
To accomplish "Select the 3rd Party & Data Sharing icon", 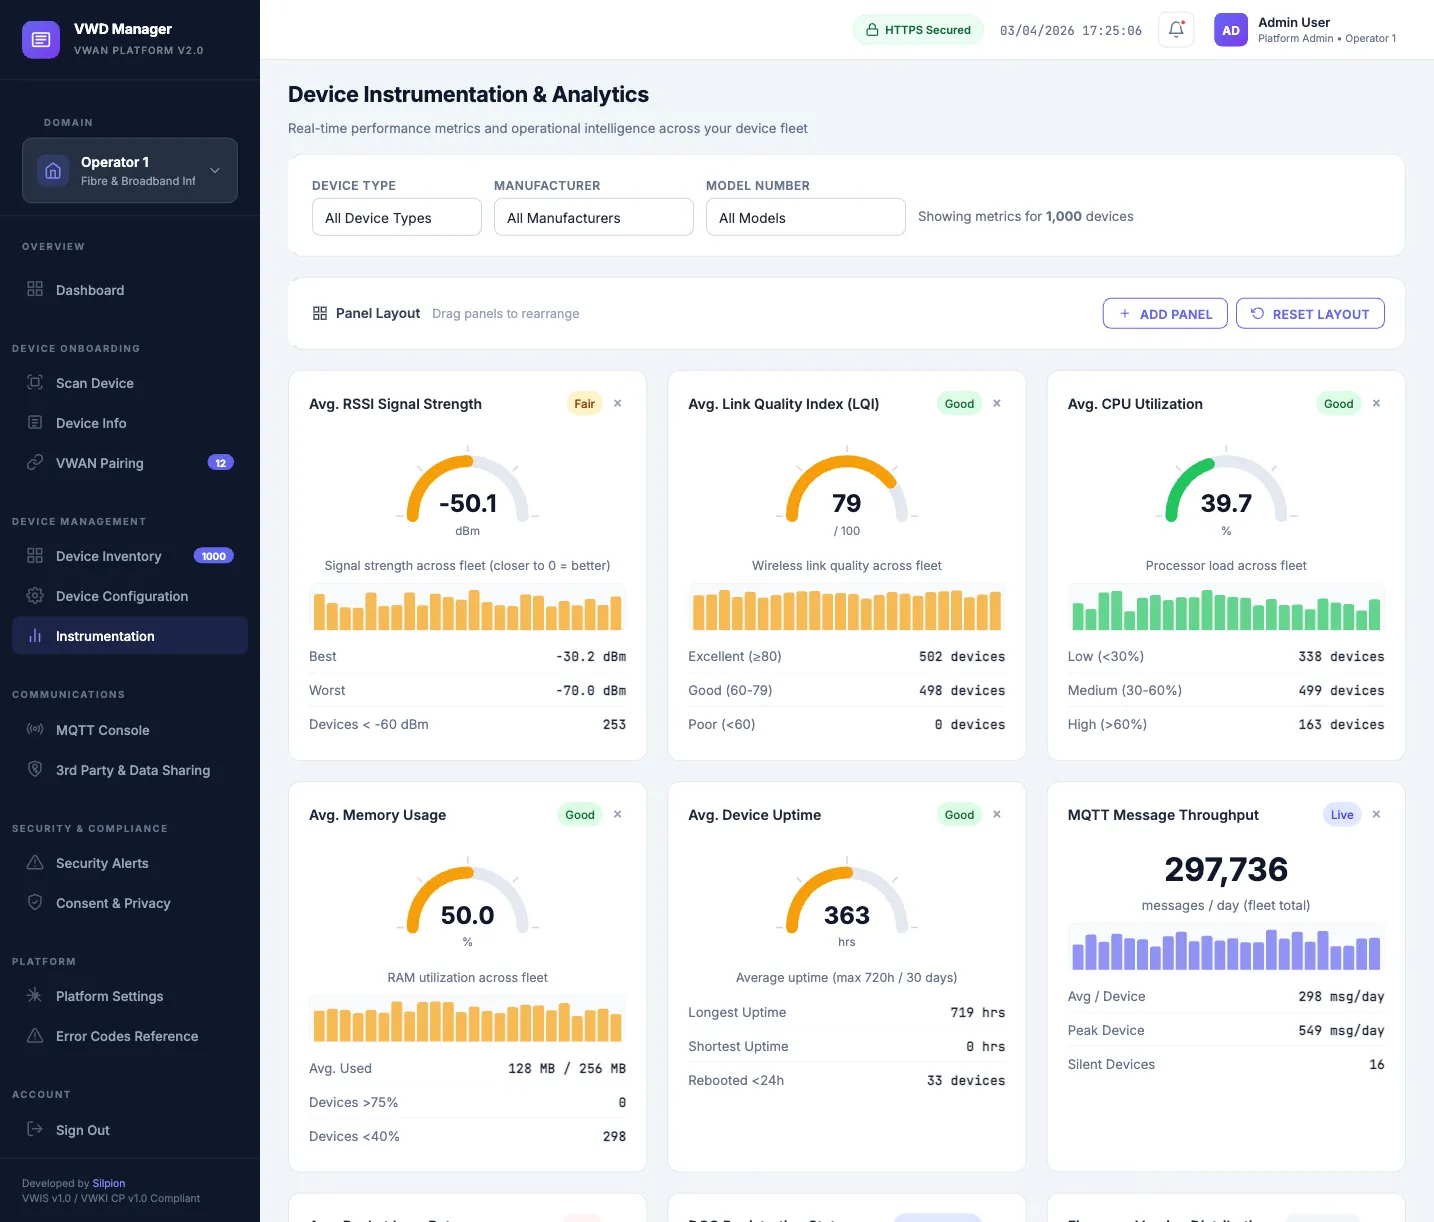I will [34, 770].
